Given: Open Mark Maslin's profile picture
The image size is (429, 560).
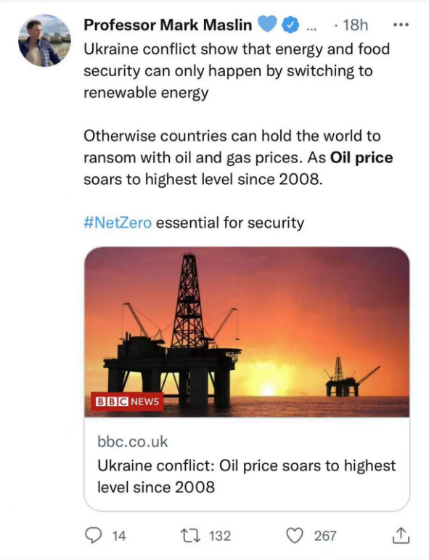Looking at the screenshot, I should point(44,40).
